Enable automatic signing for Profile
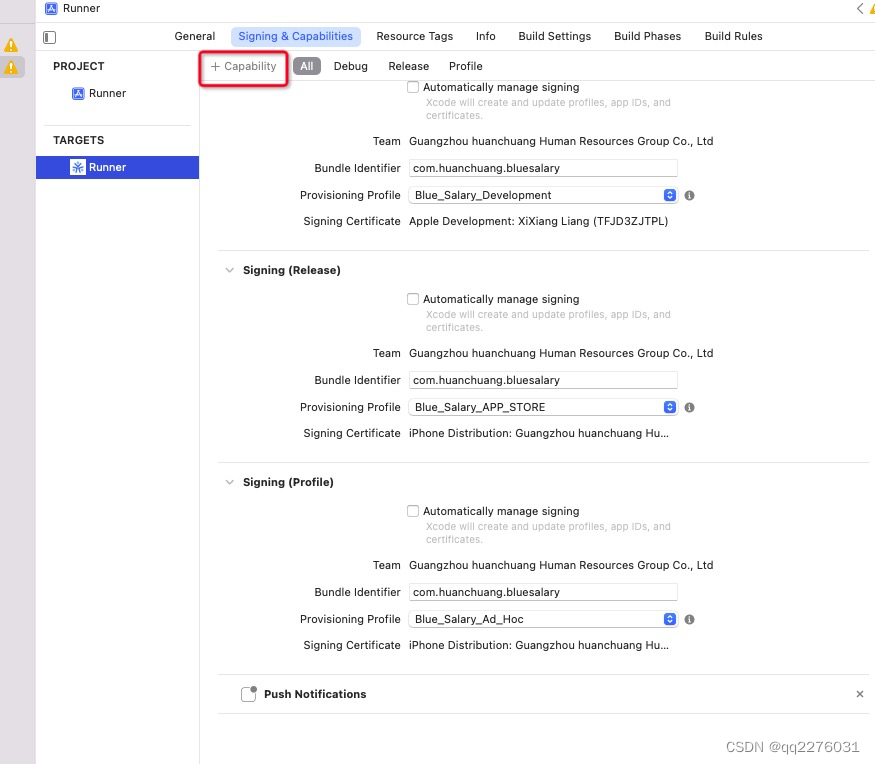 (x=413, y=511)
